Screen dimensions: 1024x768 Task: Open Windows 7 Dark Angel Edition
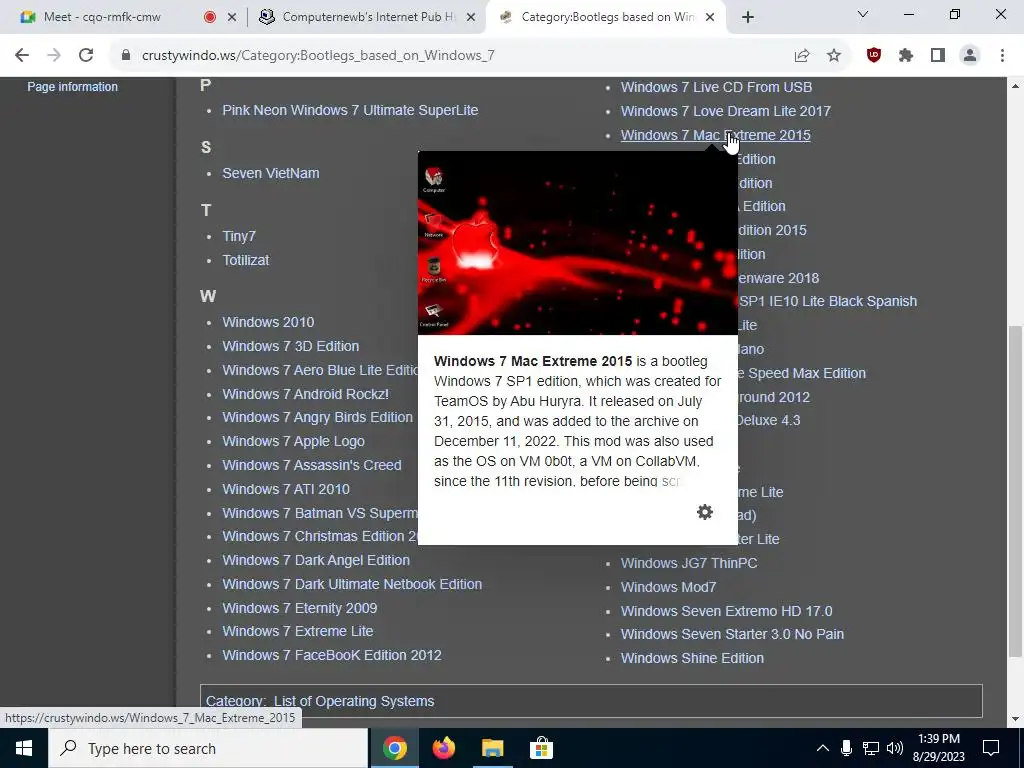point(316,560)
